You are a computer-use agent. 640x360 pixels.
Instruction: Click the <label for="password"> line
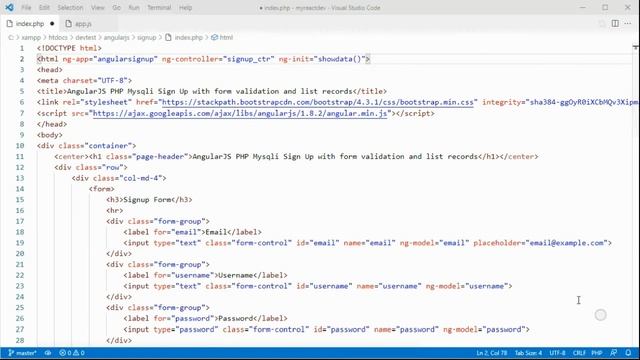coord(205,318)
